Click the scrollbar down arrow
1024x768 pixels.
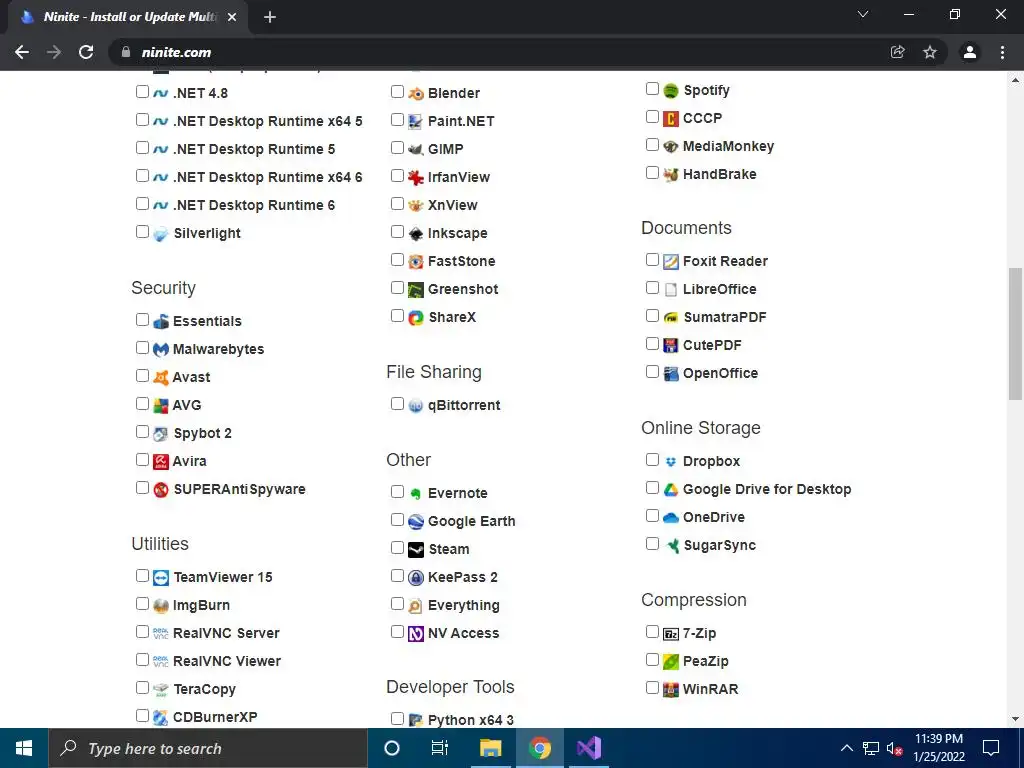(x=1015, y=720)
